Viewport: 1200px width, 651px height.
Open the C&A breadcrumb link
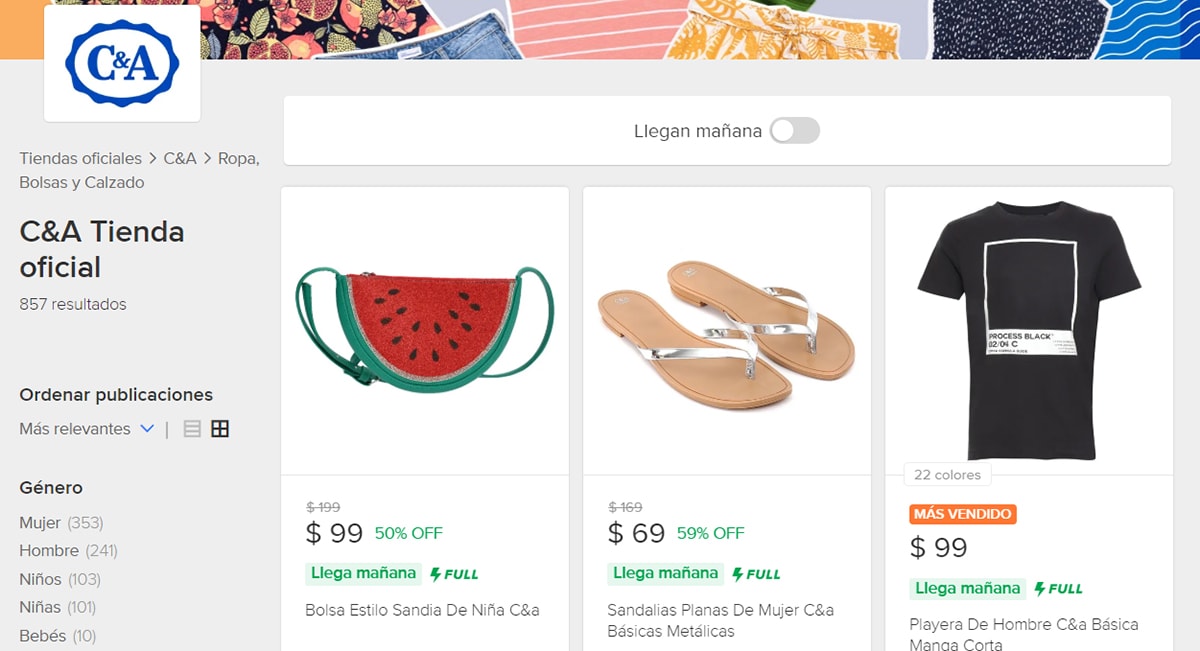point(180,158)
